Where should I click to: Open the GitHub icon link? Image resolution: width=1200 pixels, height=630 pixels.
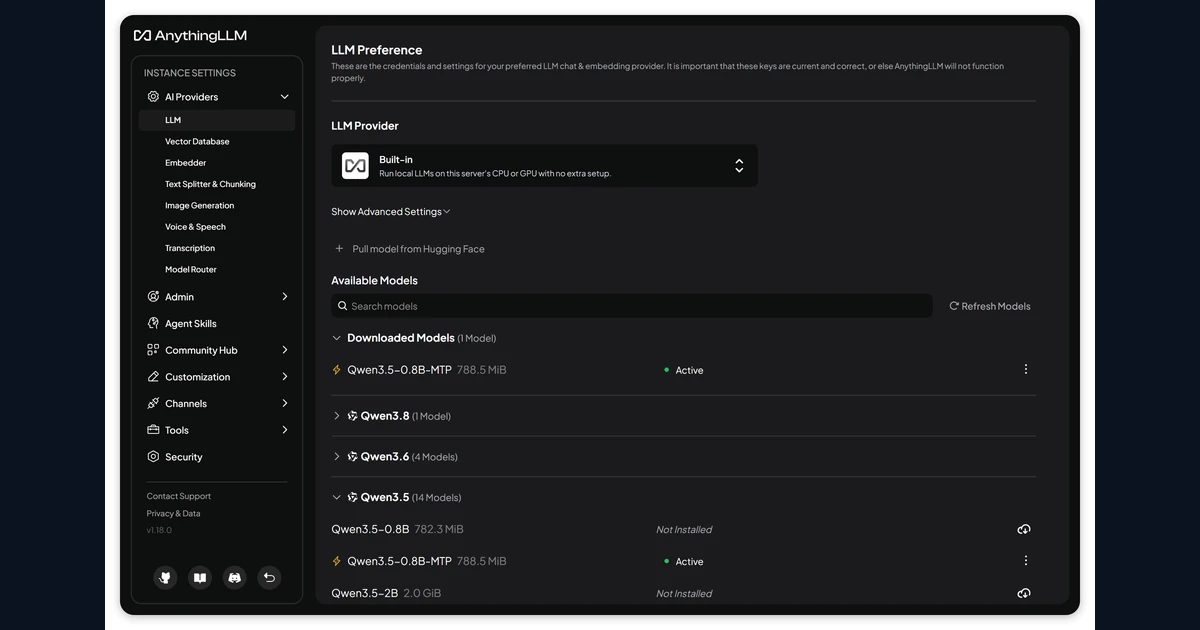[166, 577]
